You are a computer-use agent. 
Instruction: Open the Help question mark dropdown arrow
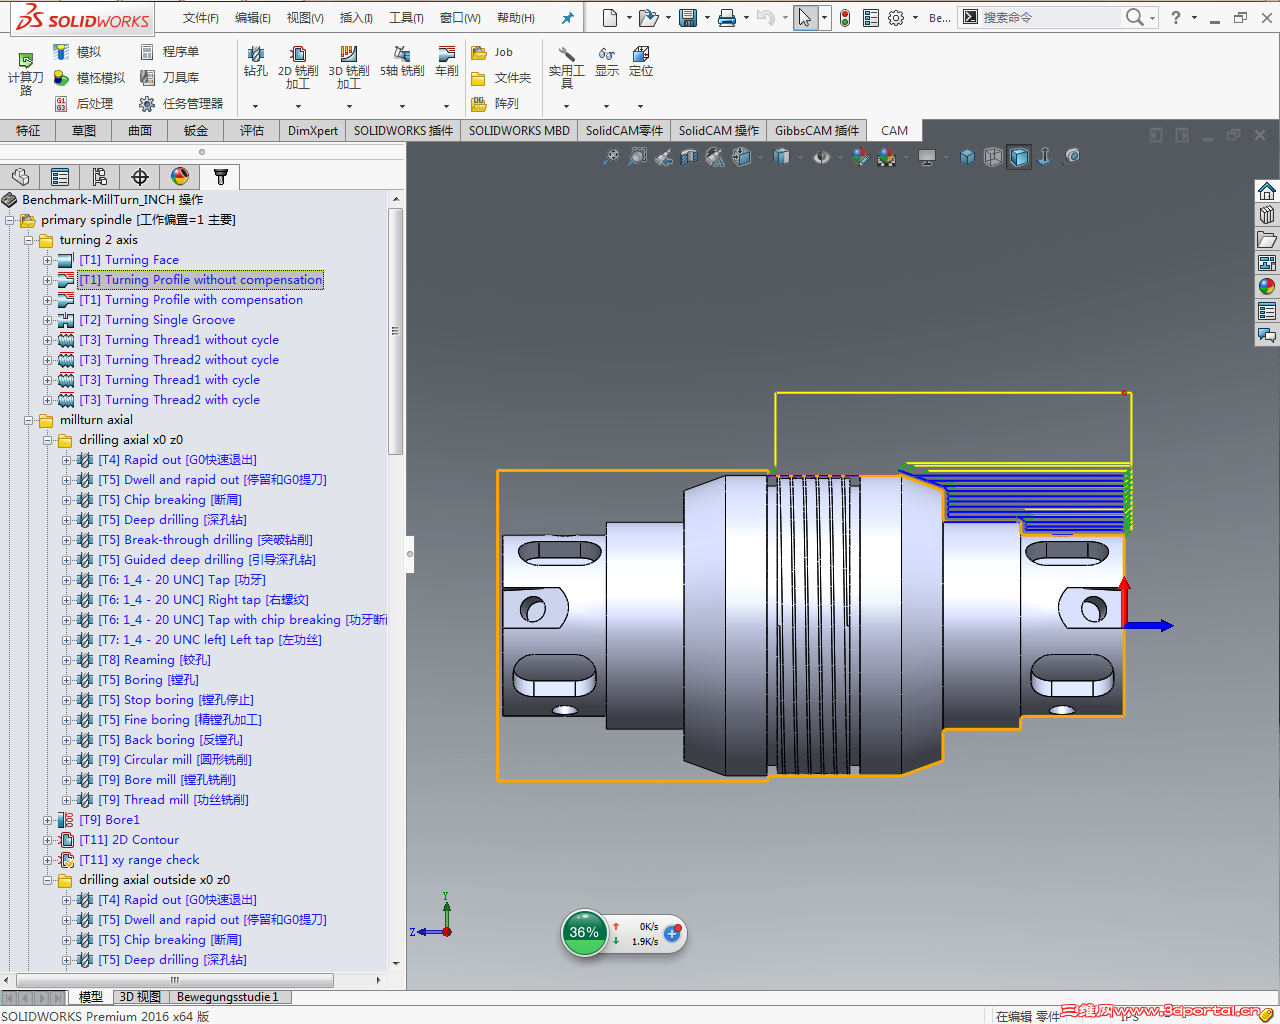1194,18
